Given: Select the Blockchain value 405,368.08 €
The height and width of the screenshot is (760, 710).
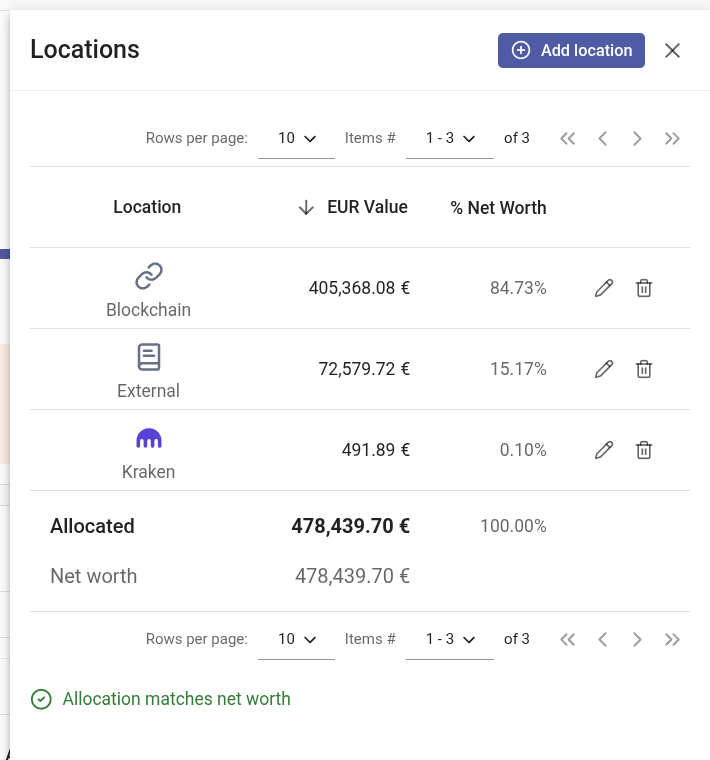Looking at the screenshot, I should [x=359, y=288].
